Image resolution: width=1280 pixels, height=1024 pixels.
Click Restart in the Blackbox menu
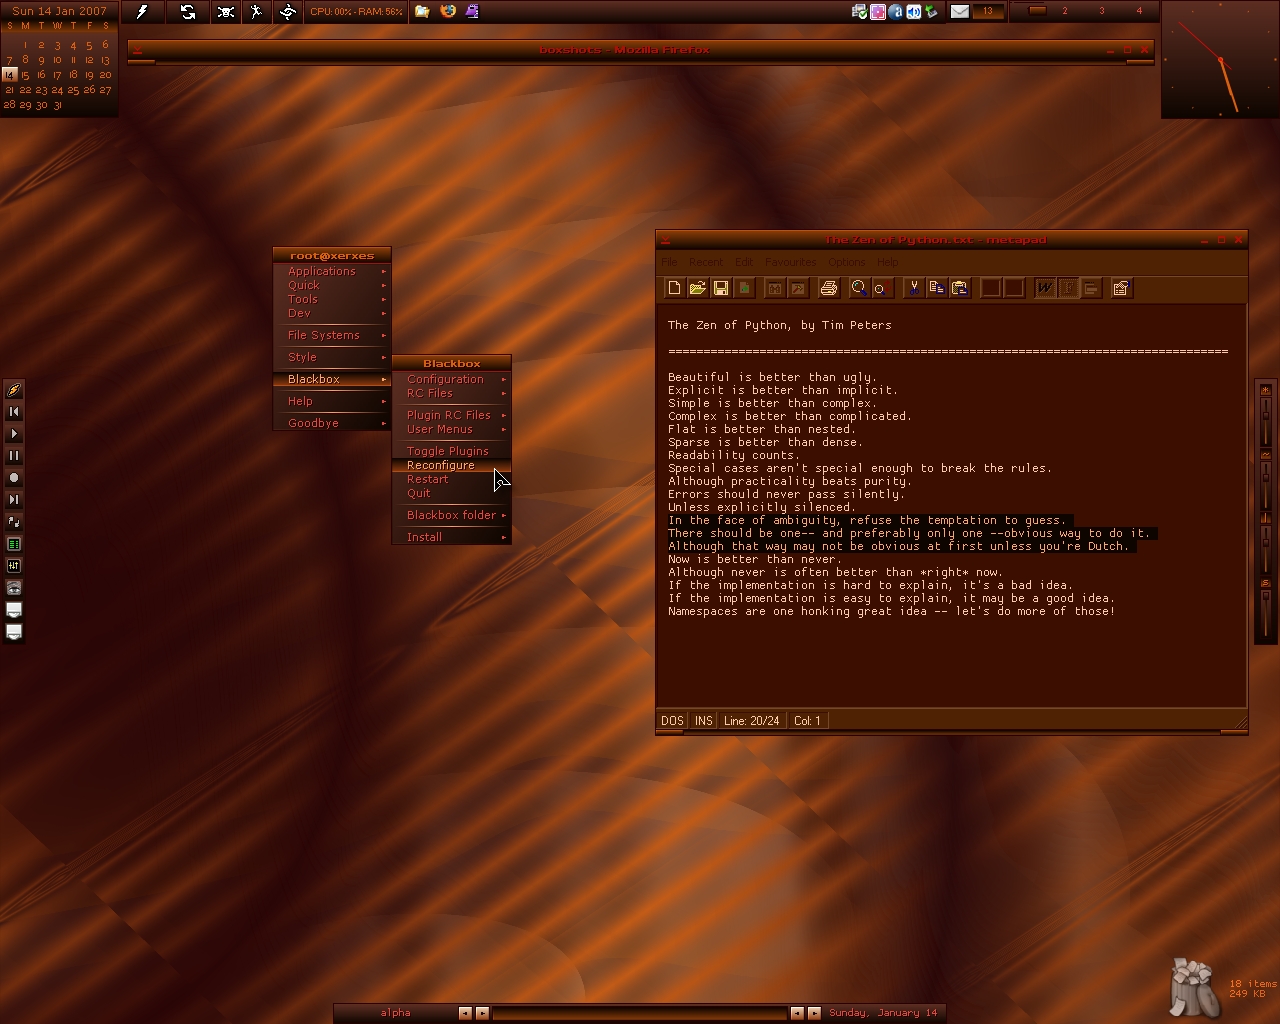(427, 479)
